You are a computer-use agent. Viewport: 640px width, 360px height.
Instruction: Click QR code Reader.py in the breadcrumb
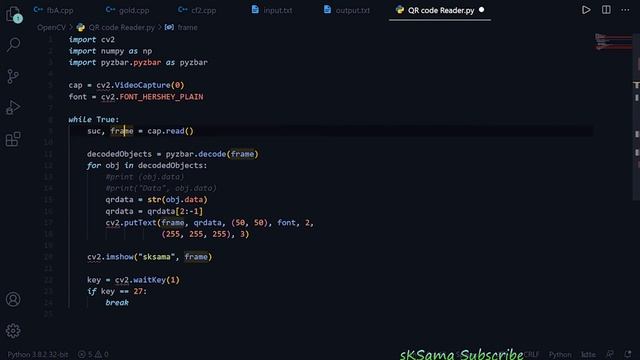(116, 27)
